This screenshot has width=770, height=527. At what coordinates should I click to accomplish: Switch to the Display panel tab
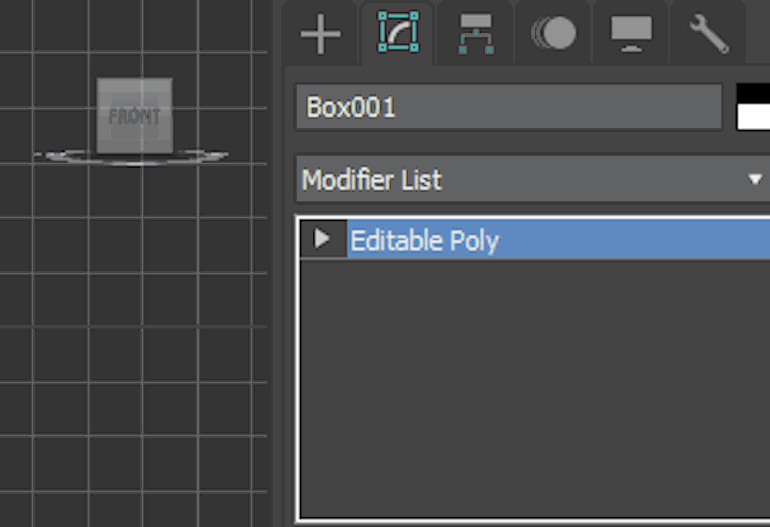coord(632,34)
